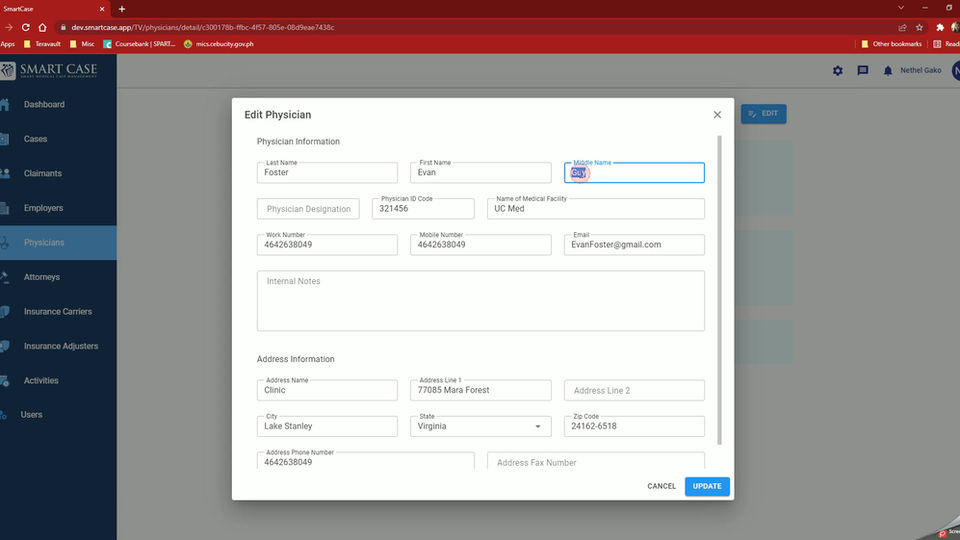Bookmark this page with the star icon

(919, 27)
